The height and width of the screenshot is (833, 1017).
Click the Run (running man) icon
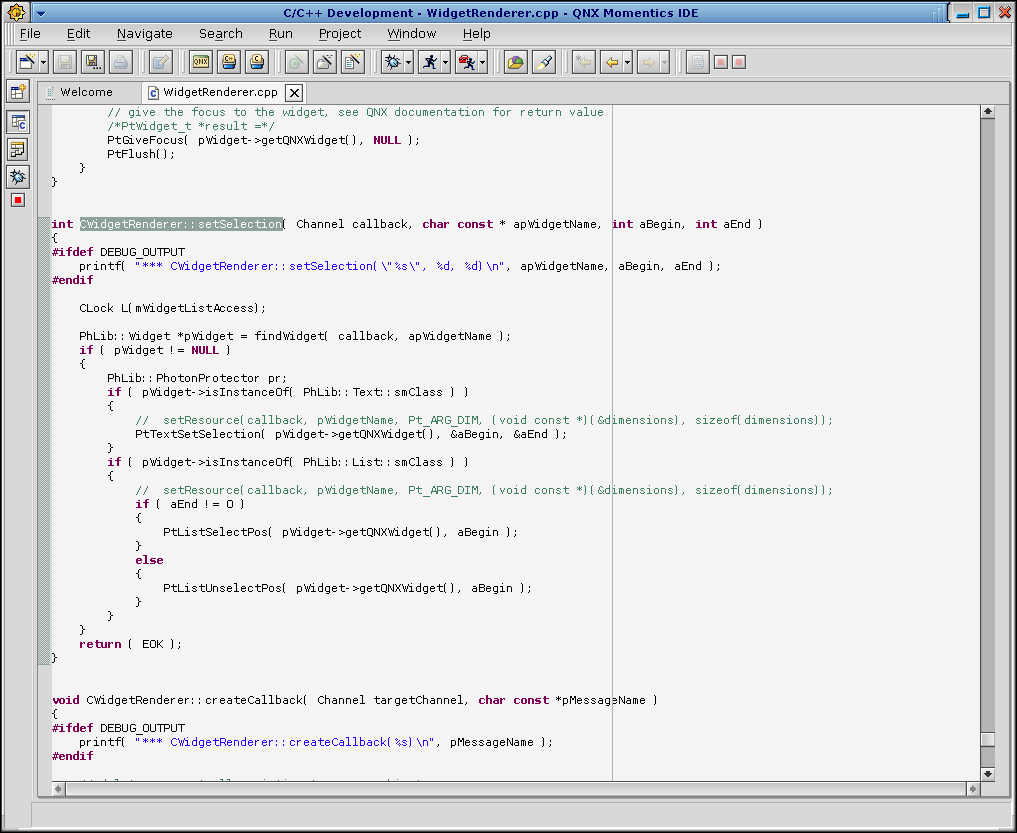(x=428, y=63)
